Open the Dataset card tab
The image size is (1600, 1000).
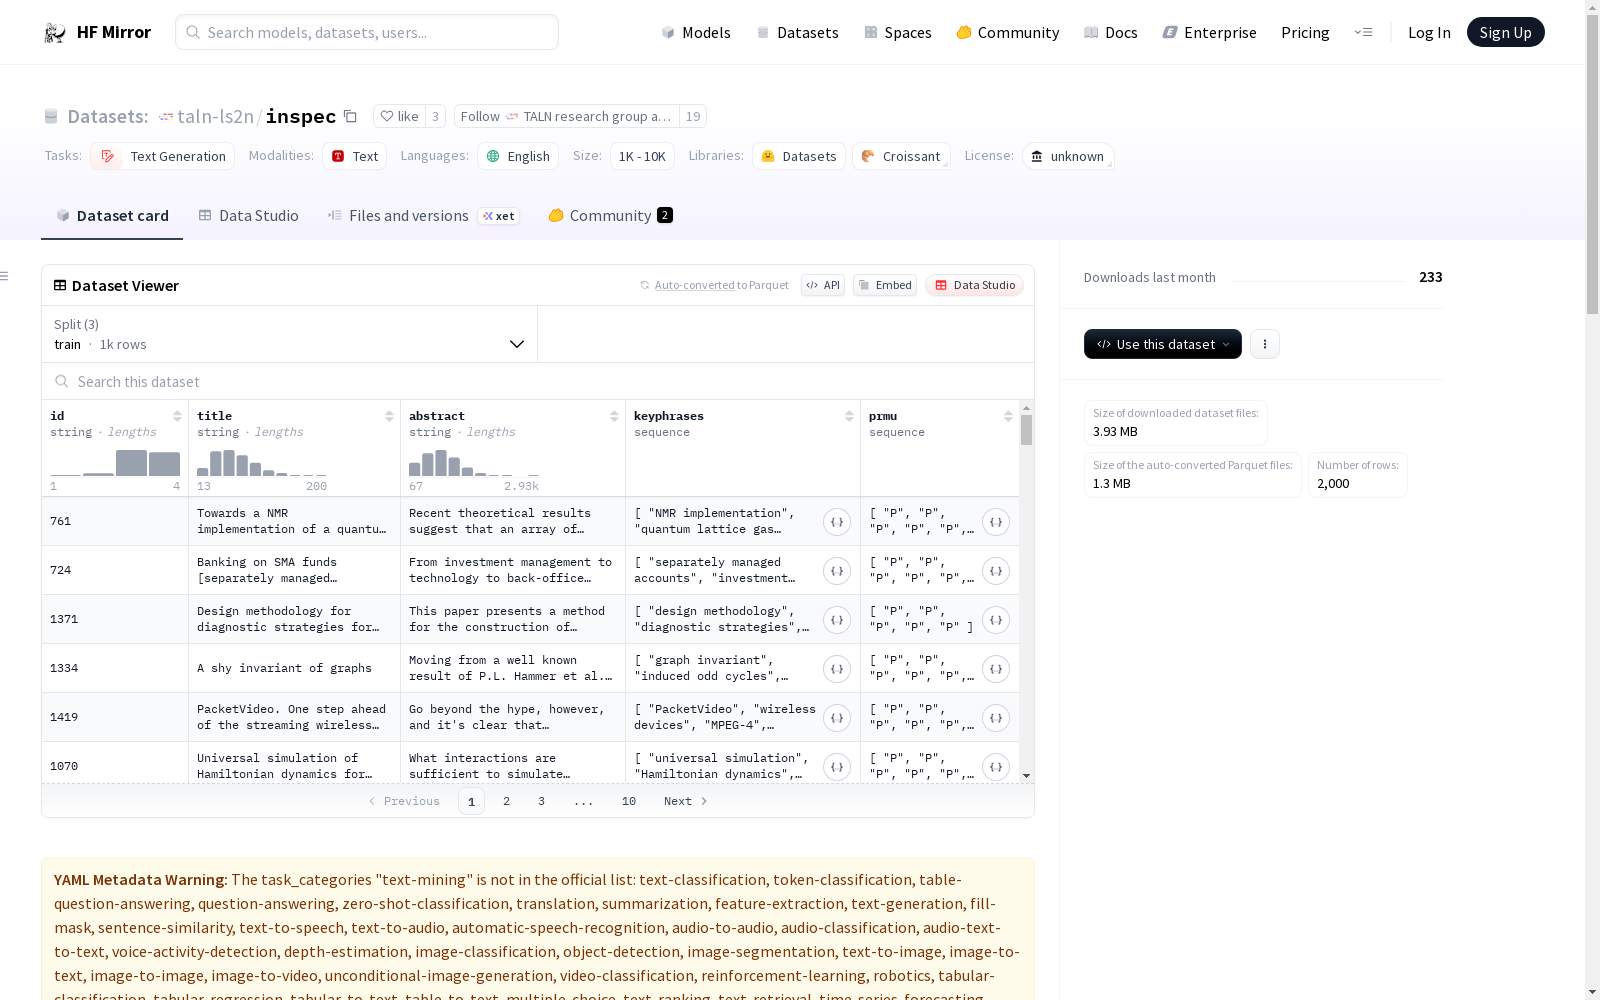point(112,216)
